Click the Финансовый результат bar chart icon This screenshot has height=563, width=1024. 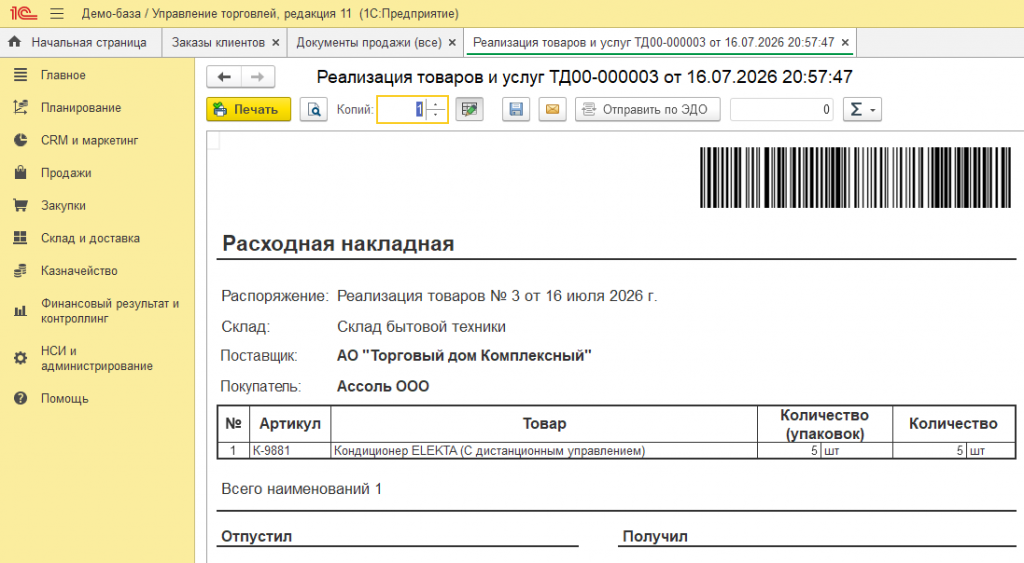click(x=21, y=311)
